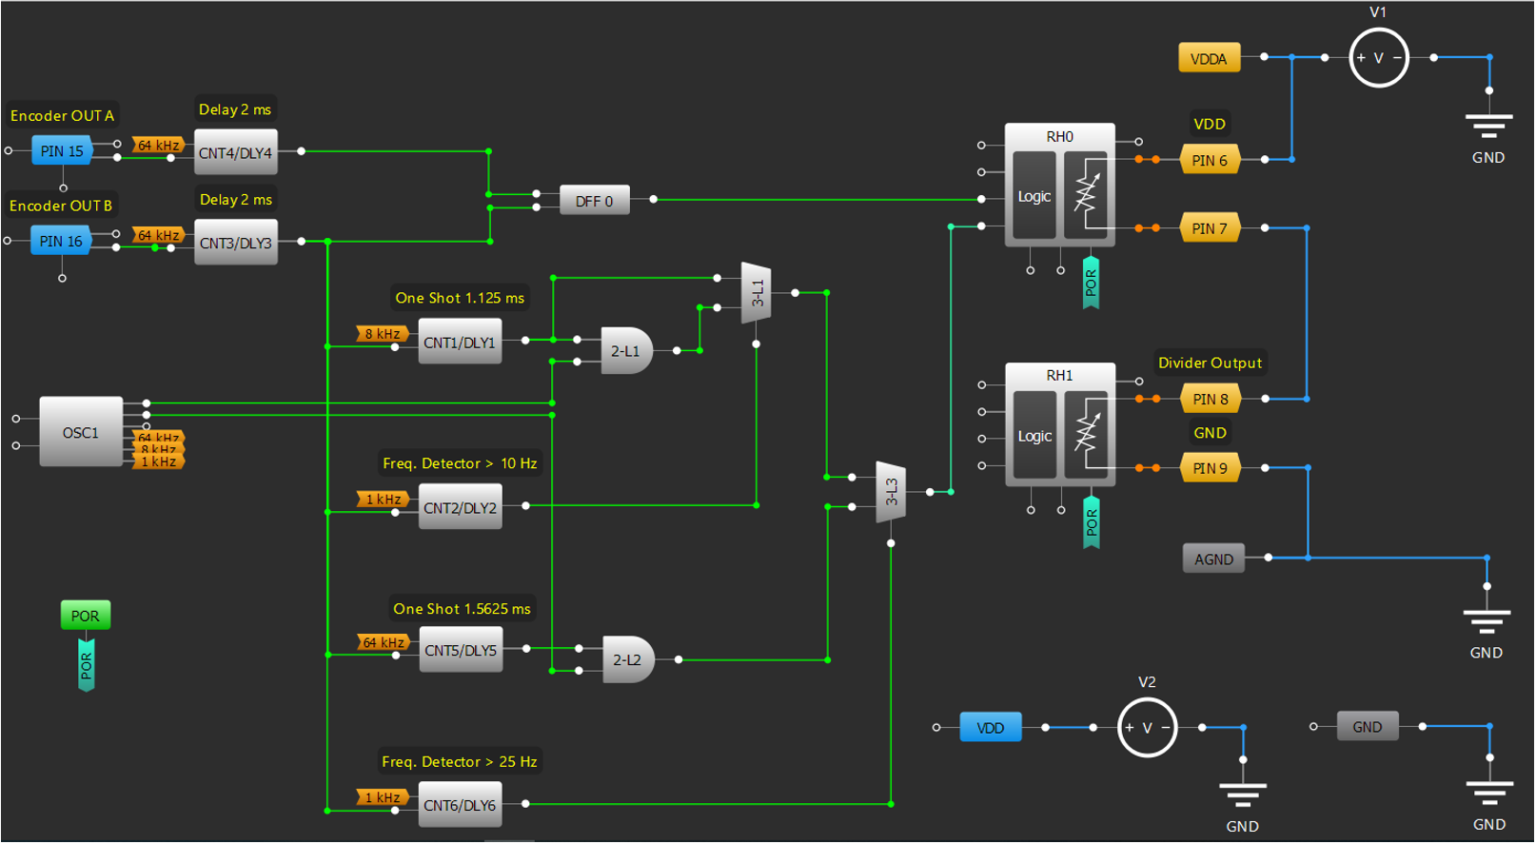Image resolution: width=1536 pixels, height=844 pixels.
Task: Select the RH1 rheostat block
Action: coord(1060,435)
